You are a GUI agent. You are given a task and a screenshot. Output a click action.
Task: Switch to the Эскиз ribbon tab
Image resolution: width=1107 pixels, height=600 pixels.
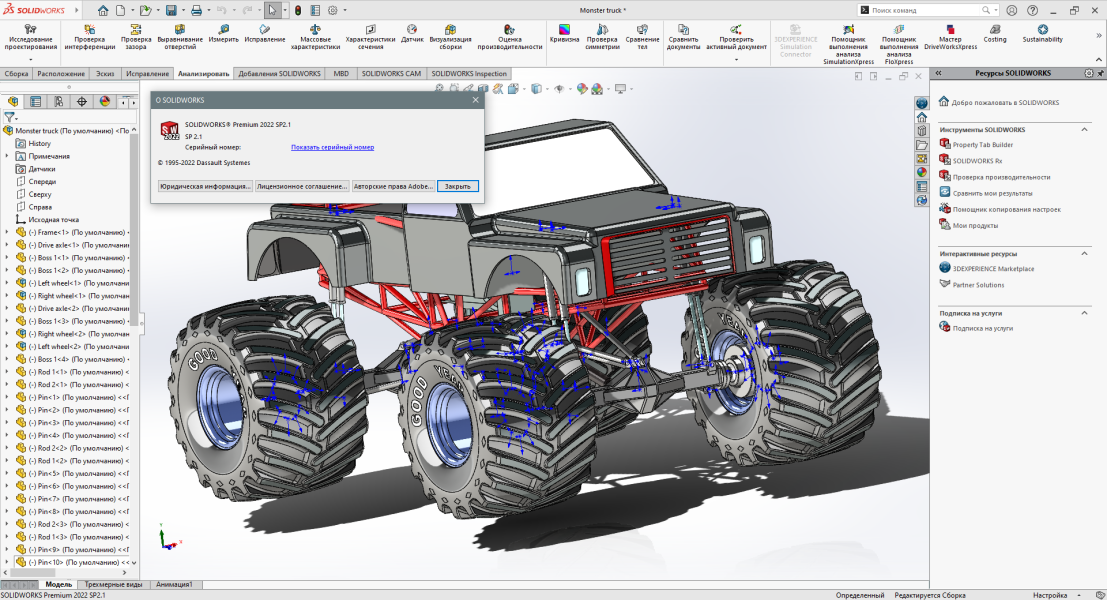(105, 73)
